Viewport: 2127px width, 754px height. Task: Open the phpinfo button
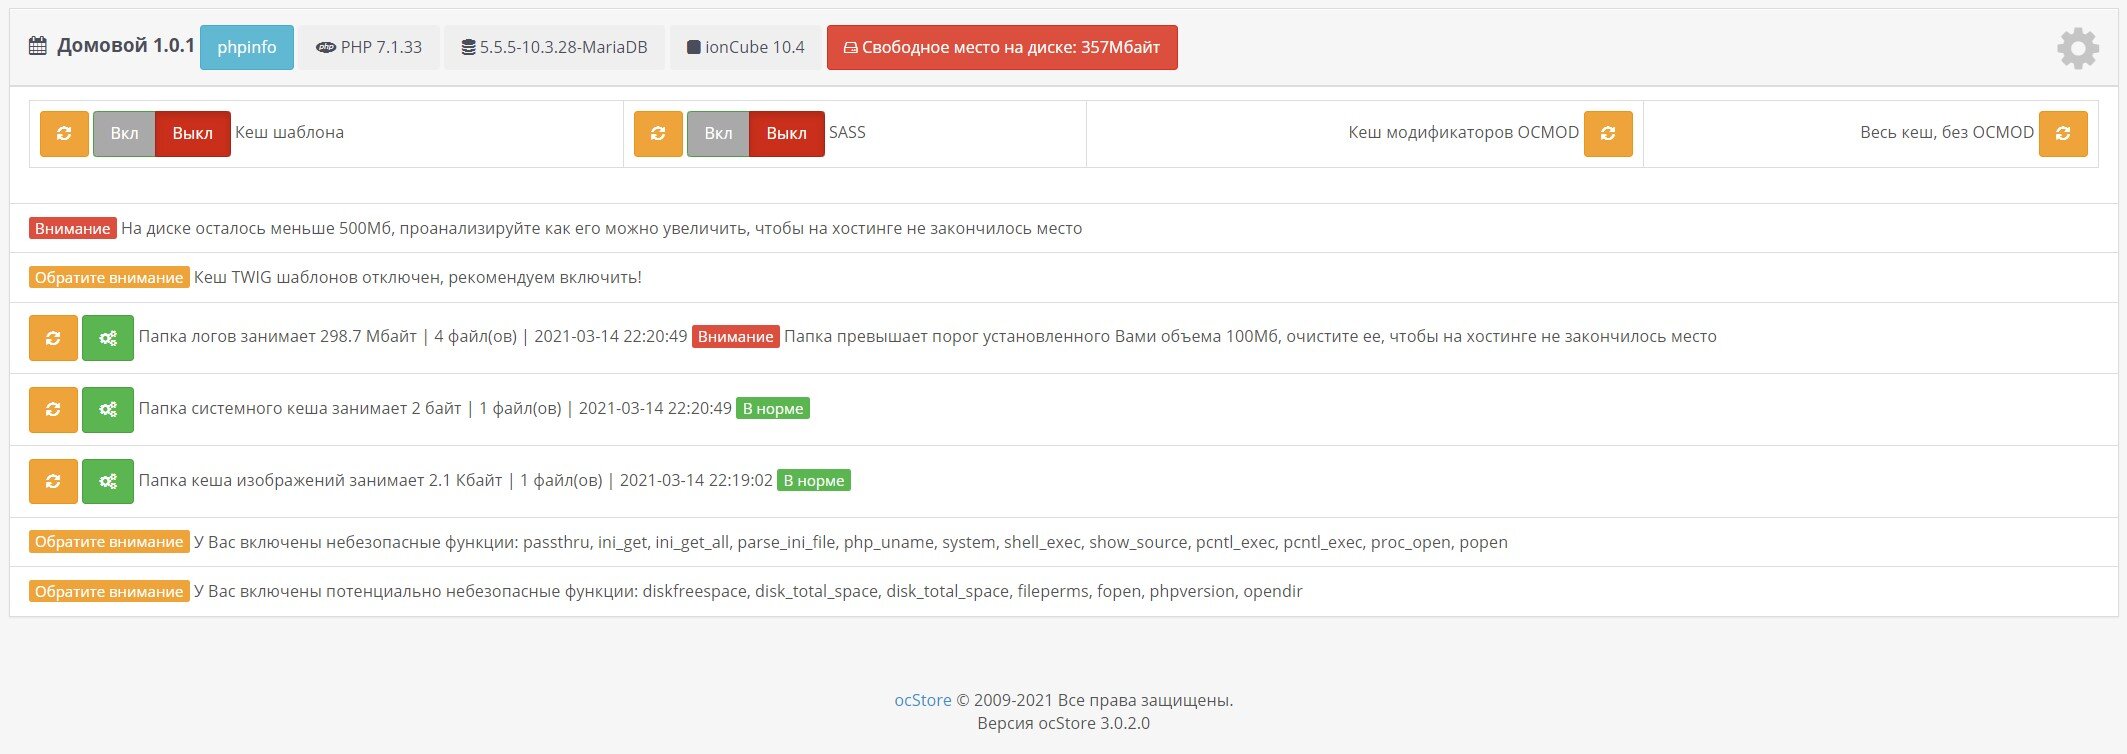[247, 48]
